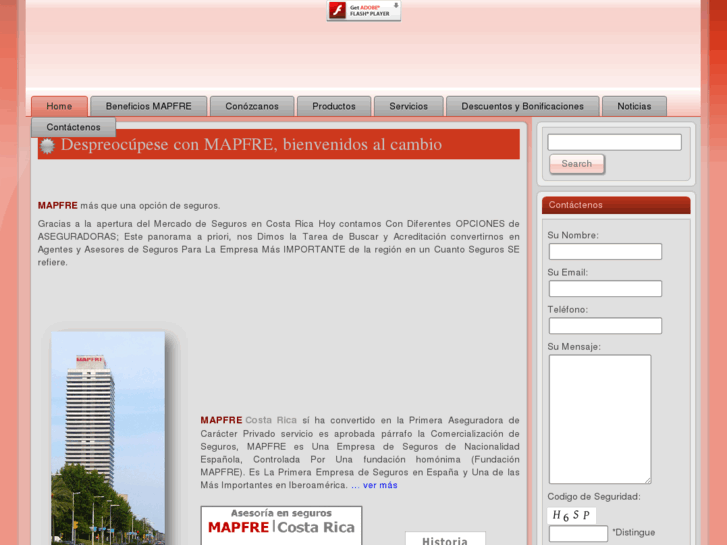
Task: Click the 'Su Mensaje:' label
Action: (574, 346)
